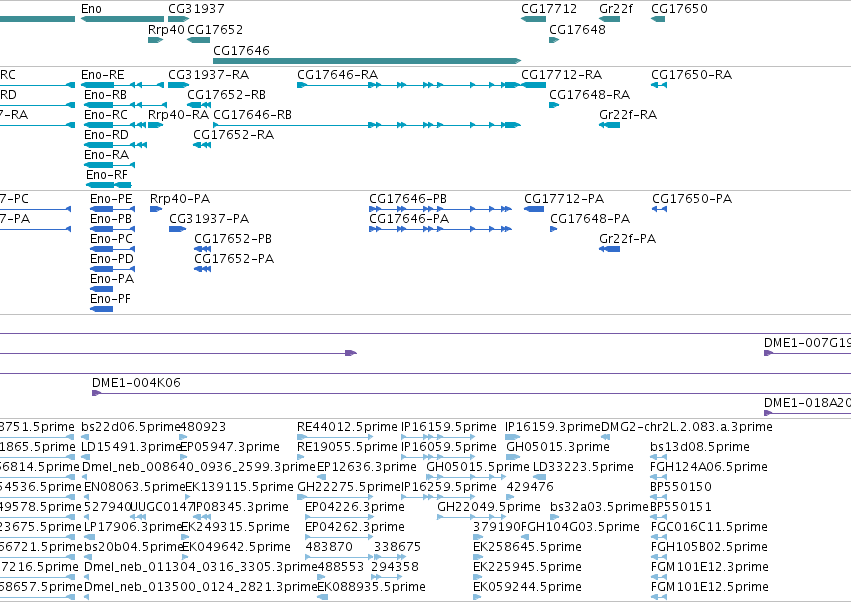The width and height of the screenshot is (851, 602).
Task: Select the CG17648-RA transcript label
Action: pyautogui.click(x=590, y=95)
